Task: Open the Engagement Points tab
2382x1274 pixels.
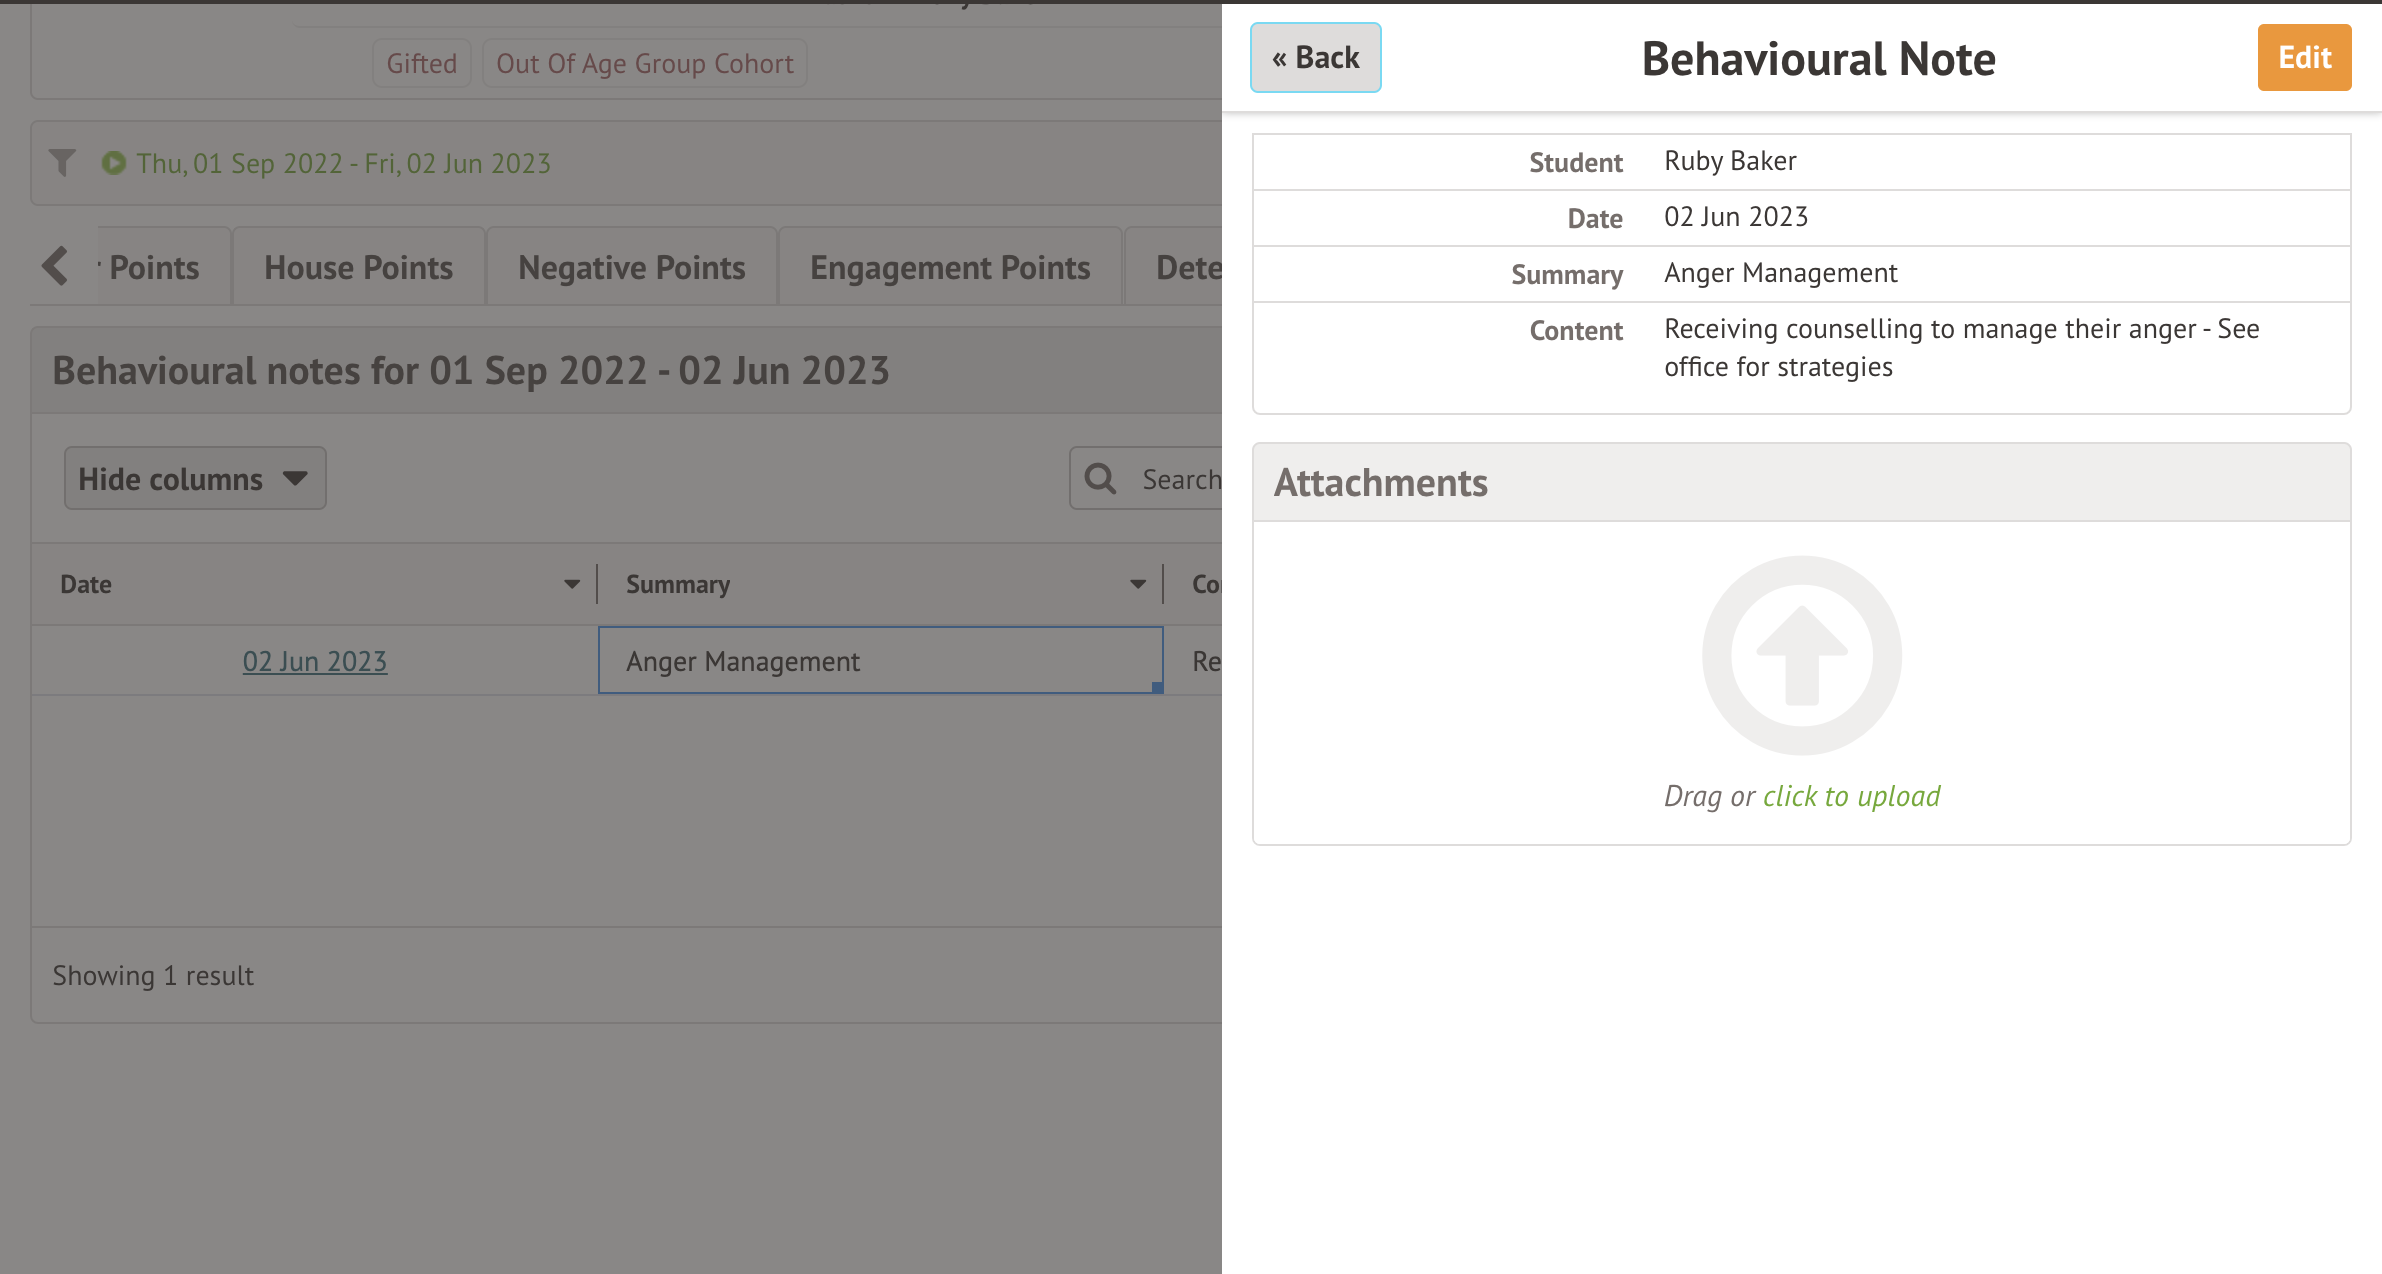Action: (949, 268)
